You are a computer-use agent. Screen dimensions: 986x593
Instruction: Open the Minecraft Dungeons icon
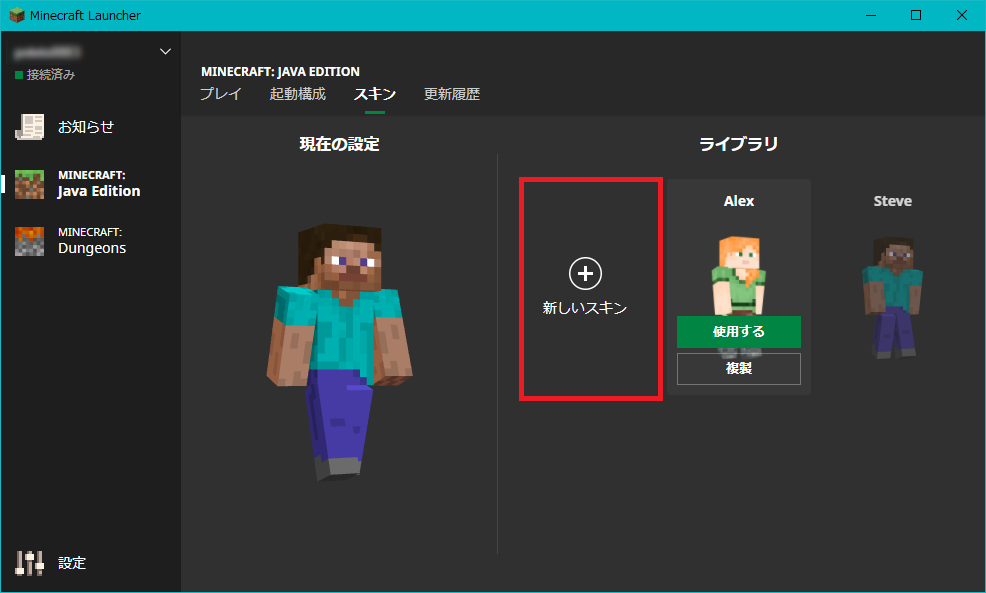[30, 241]
